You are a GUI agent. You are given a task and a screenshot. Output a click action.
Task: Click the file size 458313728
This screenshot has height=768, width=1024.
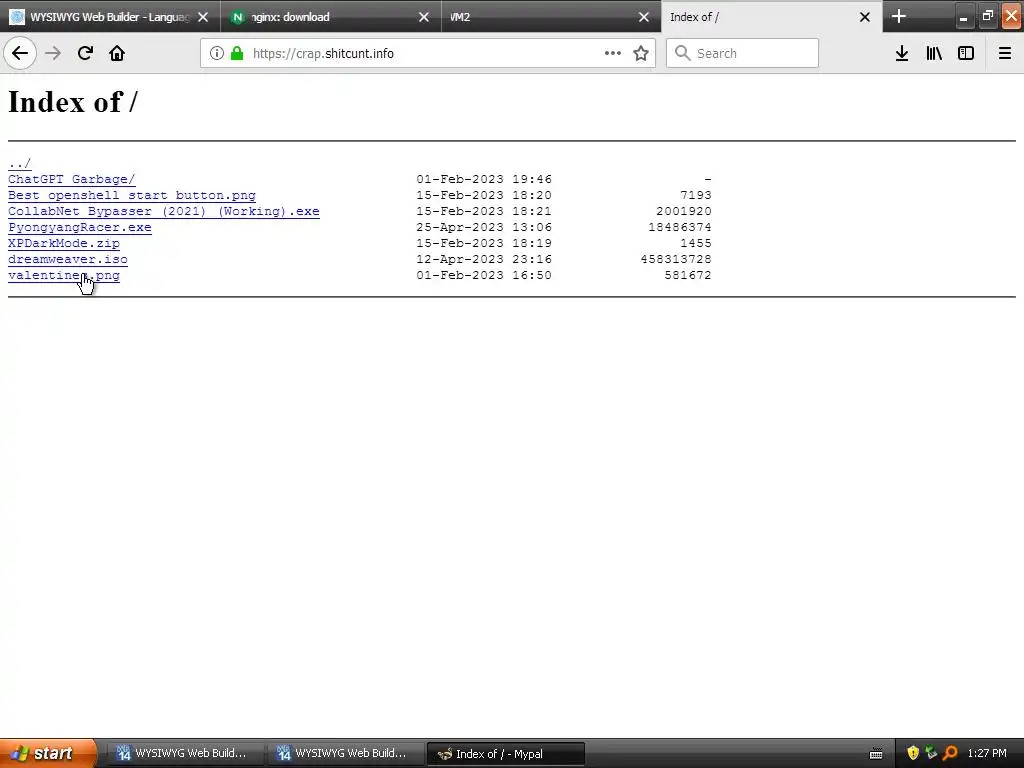point(676,259)
